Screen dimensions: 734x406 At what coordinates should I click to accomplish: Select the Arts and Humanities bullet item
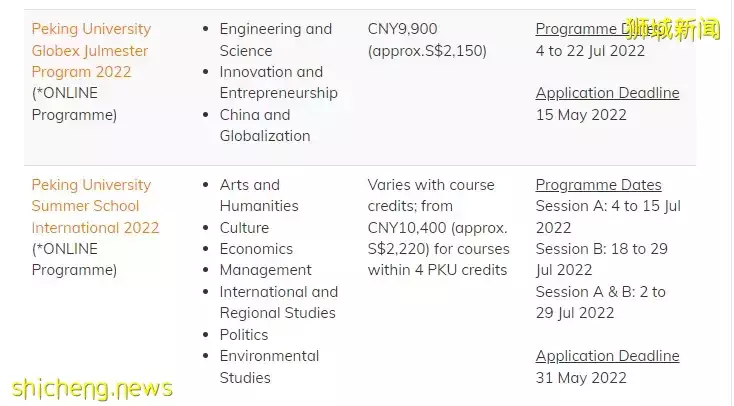coord(259,195)
